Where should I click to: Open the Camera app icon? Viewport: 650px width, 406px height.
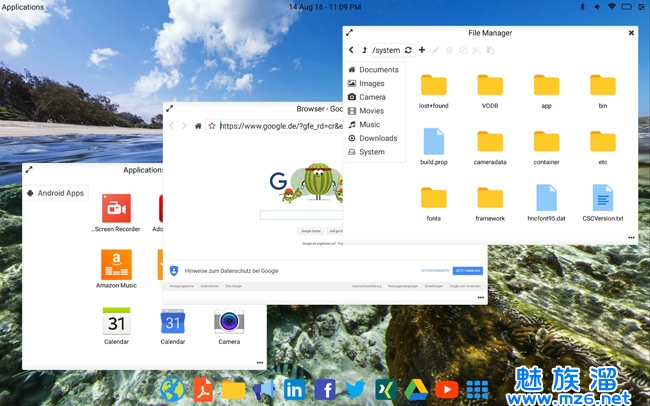[229, 321]
